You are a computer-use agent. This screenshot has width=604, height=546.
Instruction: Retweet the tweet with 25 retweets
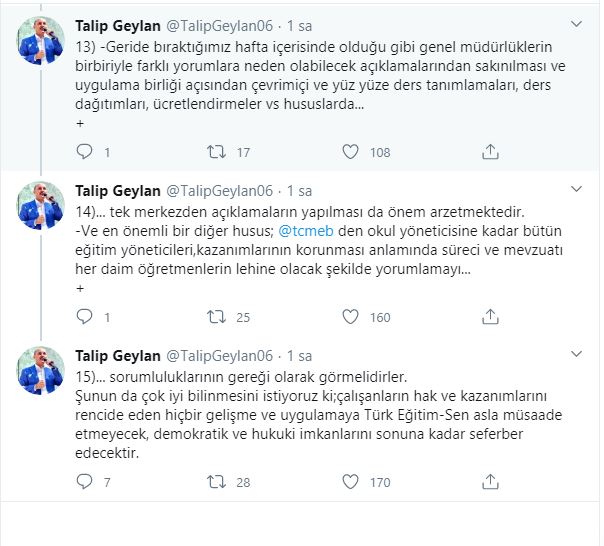pos(215,318)
